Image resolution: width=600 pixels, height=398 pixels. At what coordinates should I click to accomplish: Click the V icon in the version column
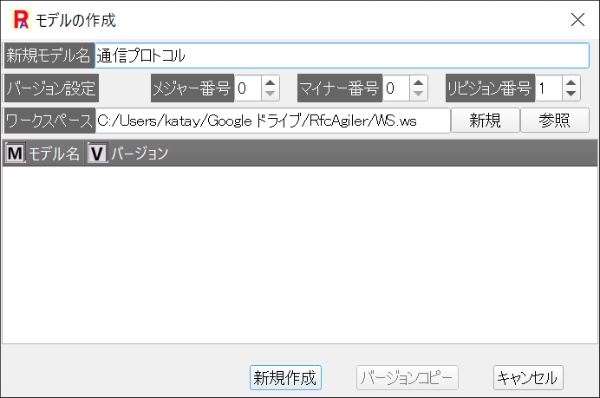[98, 153]
